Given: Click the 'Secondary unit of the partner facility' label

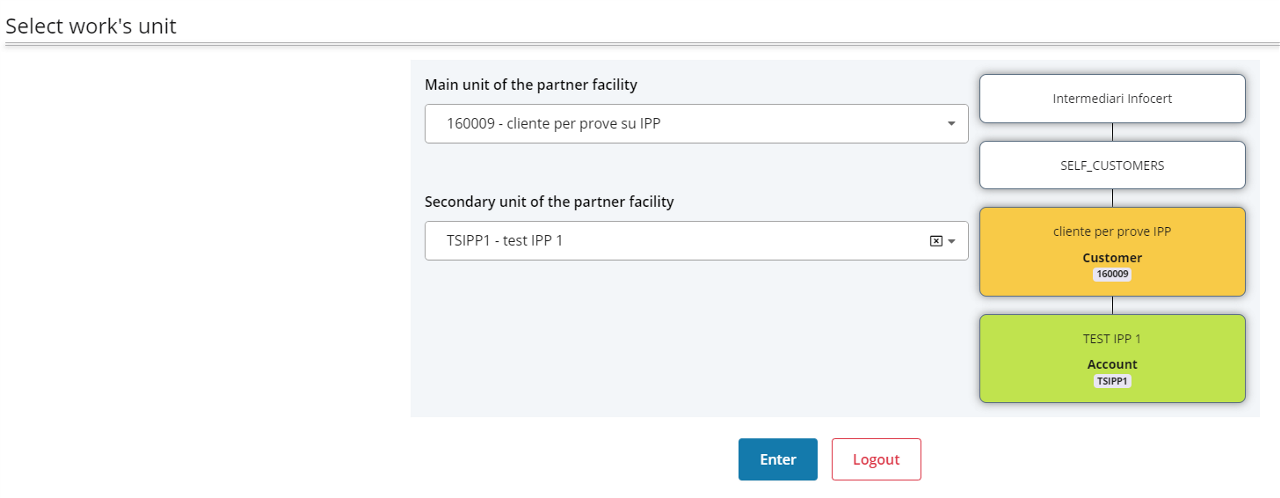Looking at the screenshot, I should point(549,202).
